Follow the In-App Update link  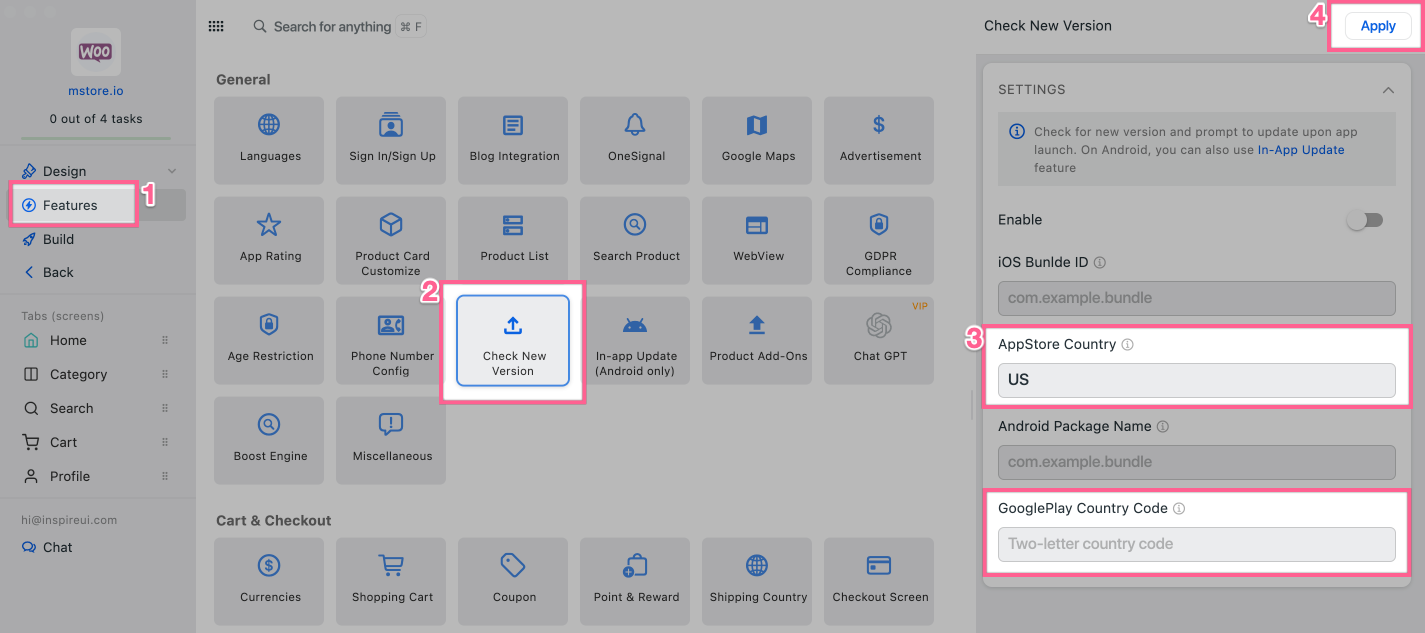coord(1300,150)
